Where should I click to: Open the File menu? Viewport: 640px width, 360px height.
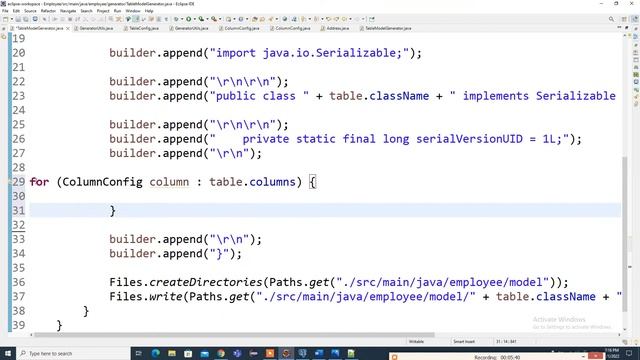click(5, 11)
